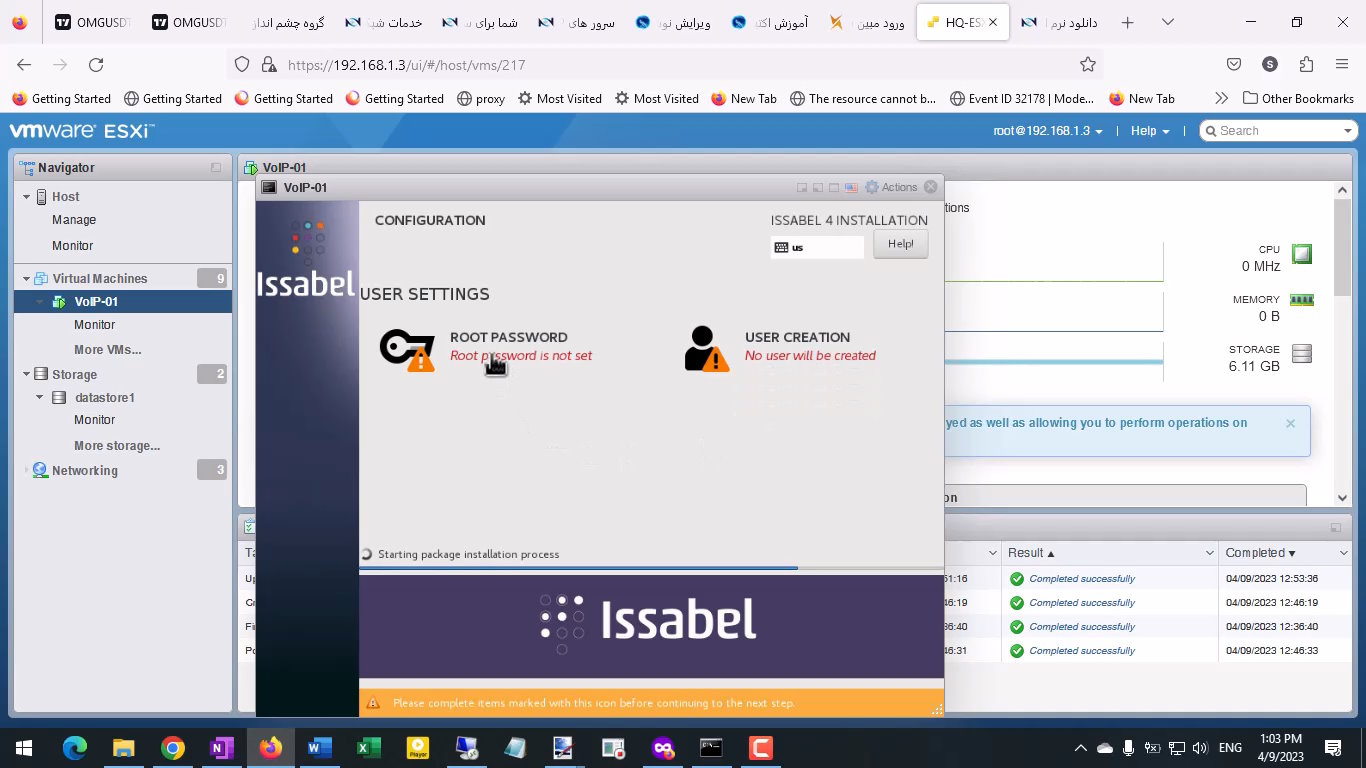1366x768 pixels.
Task: Click the Memory module icon
Action: pyautogui.click(x=1301, y=299)
